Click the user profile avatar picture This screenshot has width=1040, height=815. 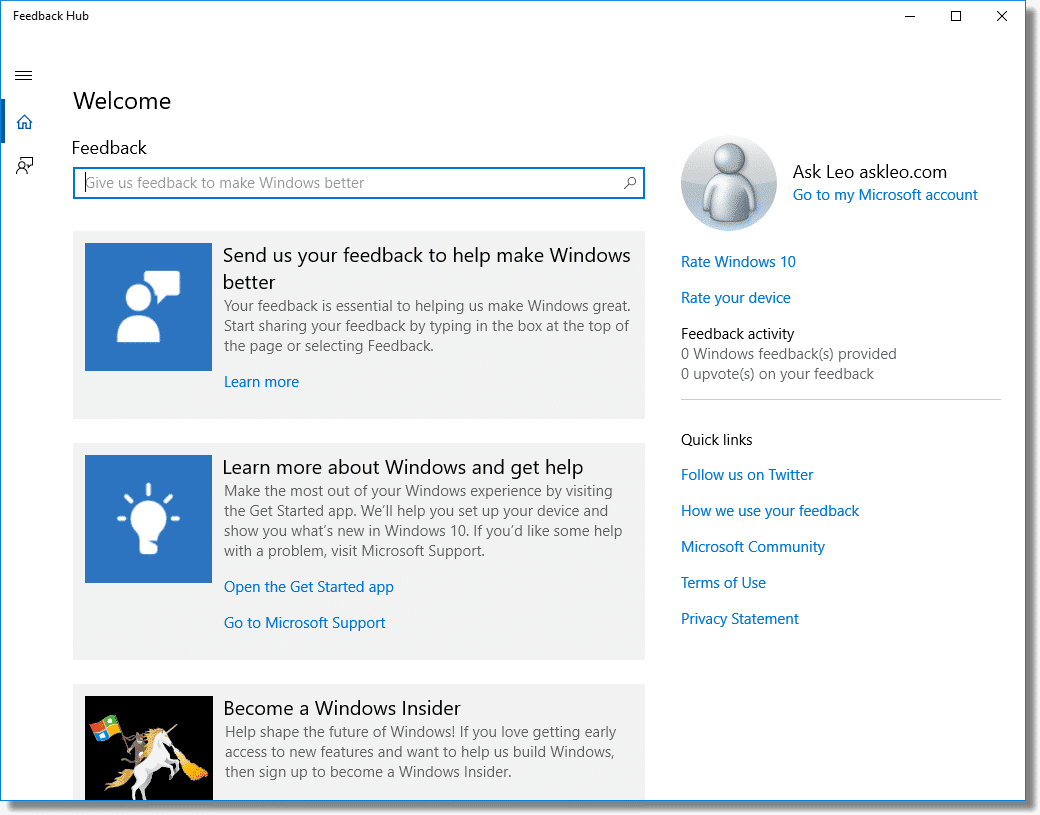(728, 183)
